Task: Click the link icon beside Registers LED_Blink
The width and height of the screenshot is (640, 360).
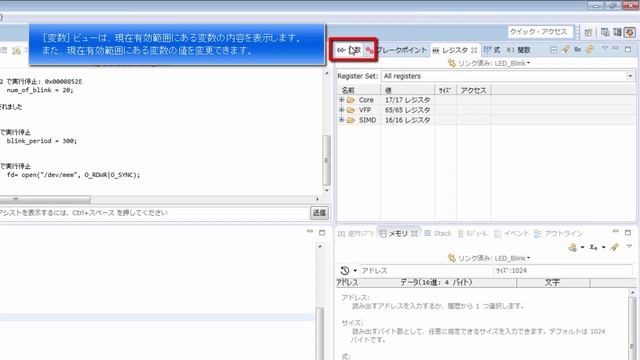Action: (x=451, y=63)
